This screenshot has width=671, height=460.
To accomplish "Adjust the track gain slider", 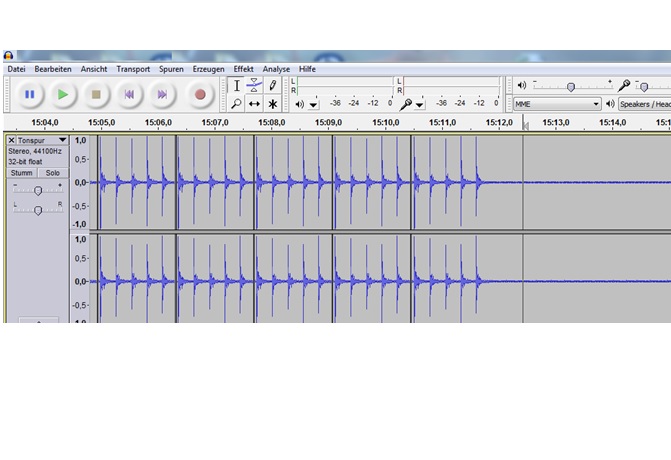I will [x=38, y=189].
